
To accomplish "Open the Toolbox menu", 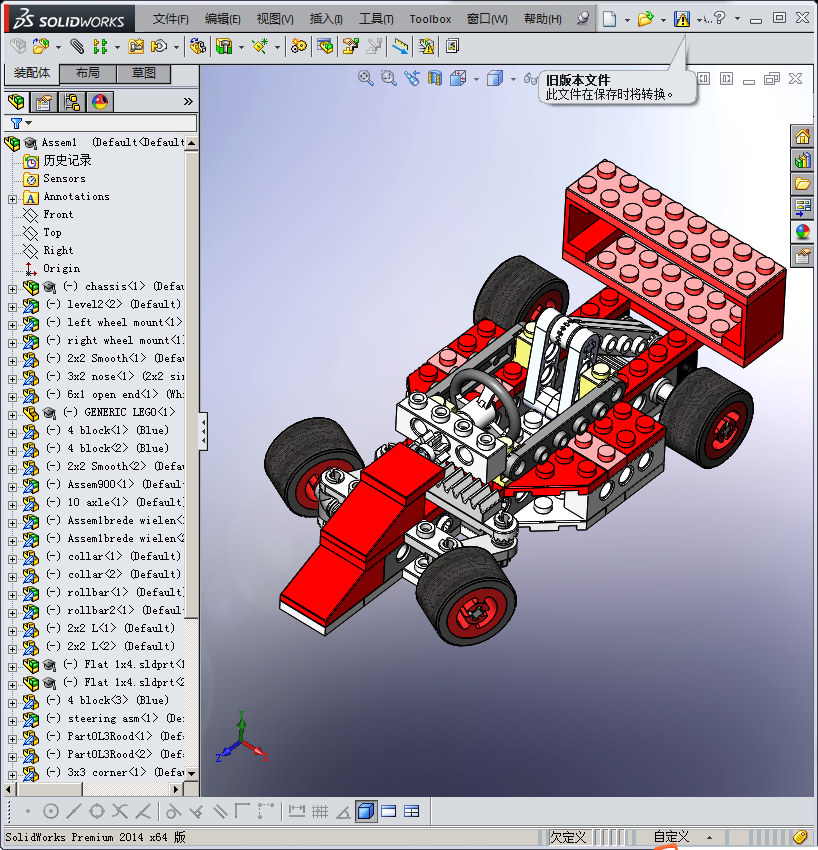I will coord(430,19).
